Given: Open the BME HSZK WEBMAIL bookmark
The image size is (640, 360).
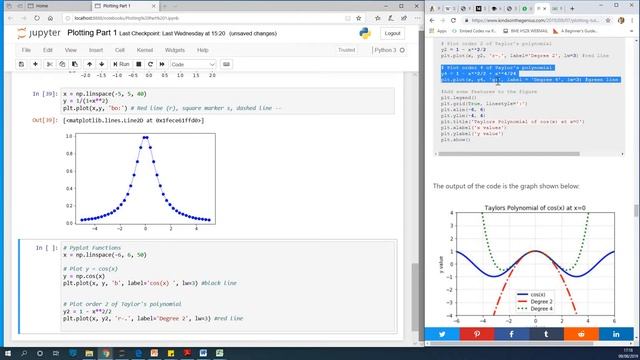Looking at the screenshot, I should pyautogui.click(x=525, y=31).
